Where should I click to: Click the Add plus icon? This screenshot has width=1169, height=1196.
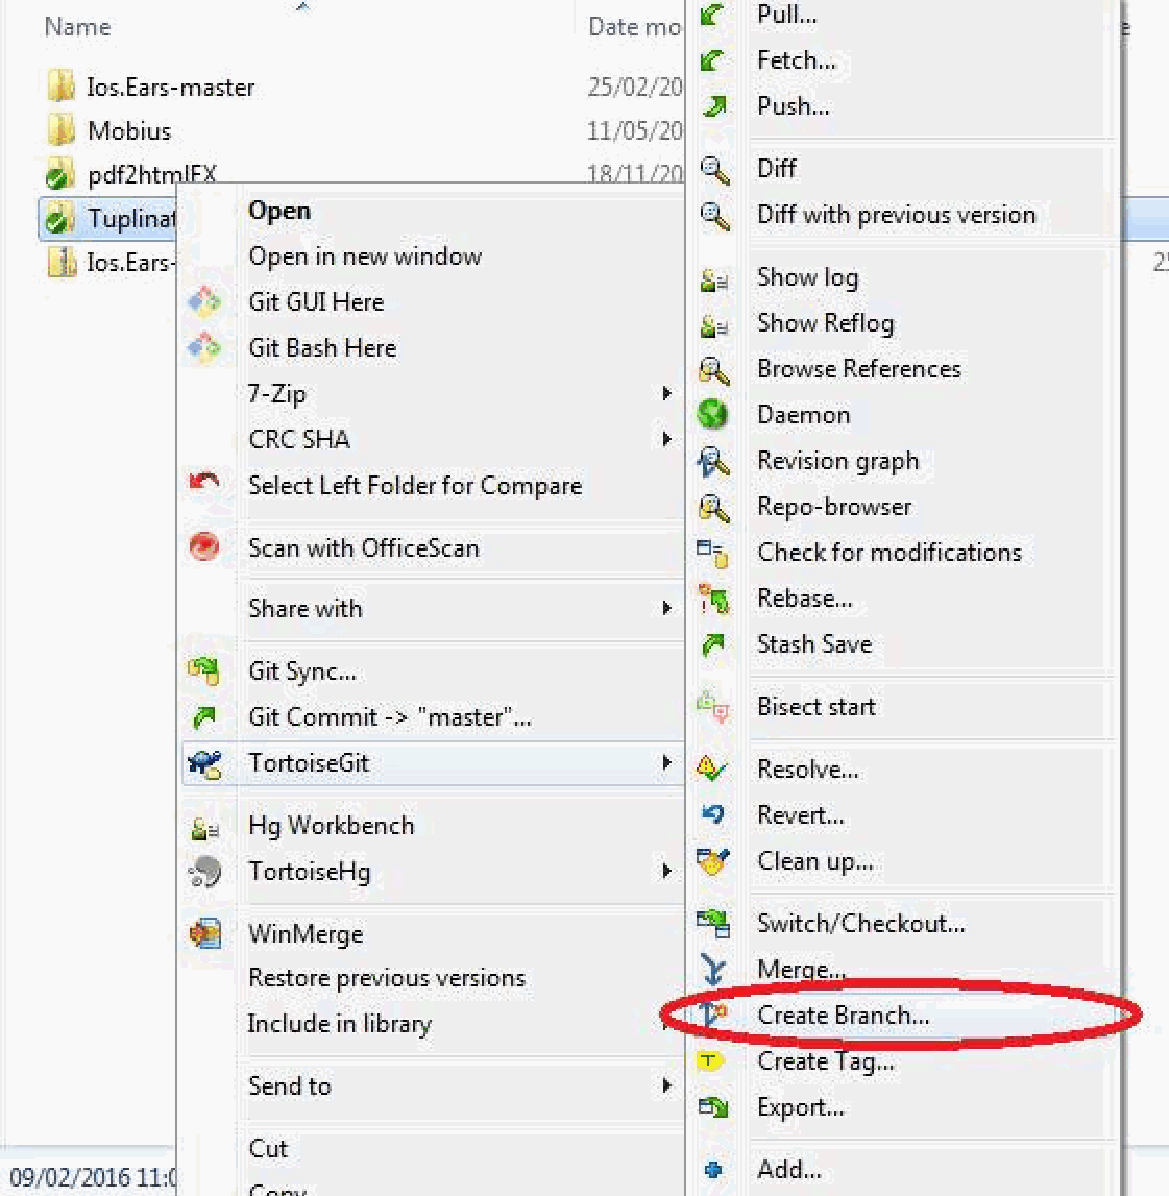click(x=713, y=1169)
